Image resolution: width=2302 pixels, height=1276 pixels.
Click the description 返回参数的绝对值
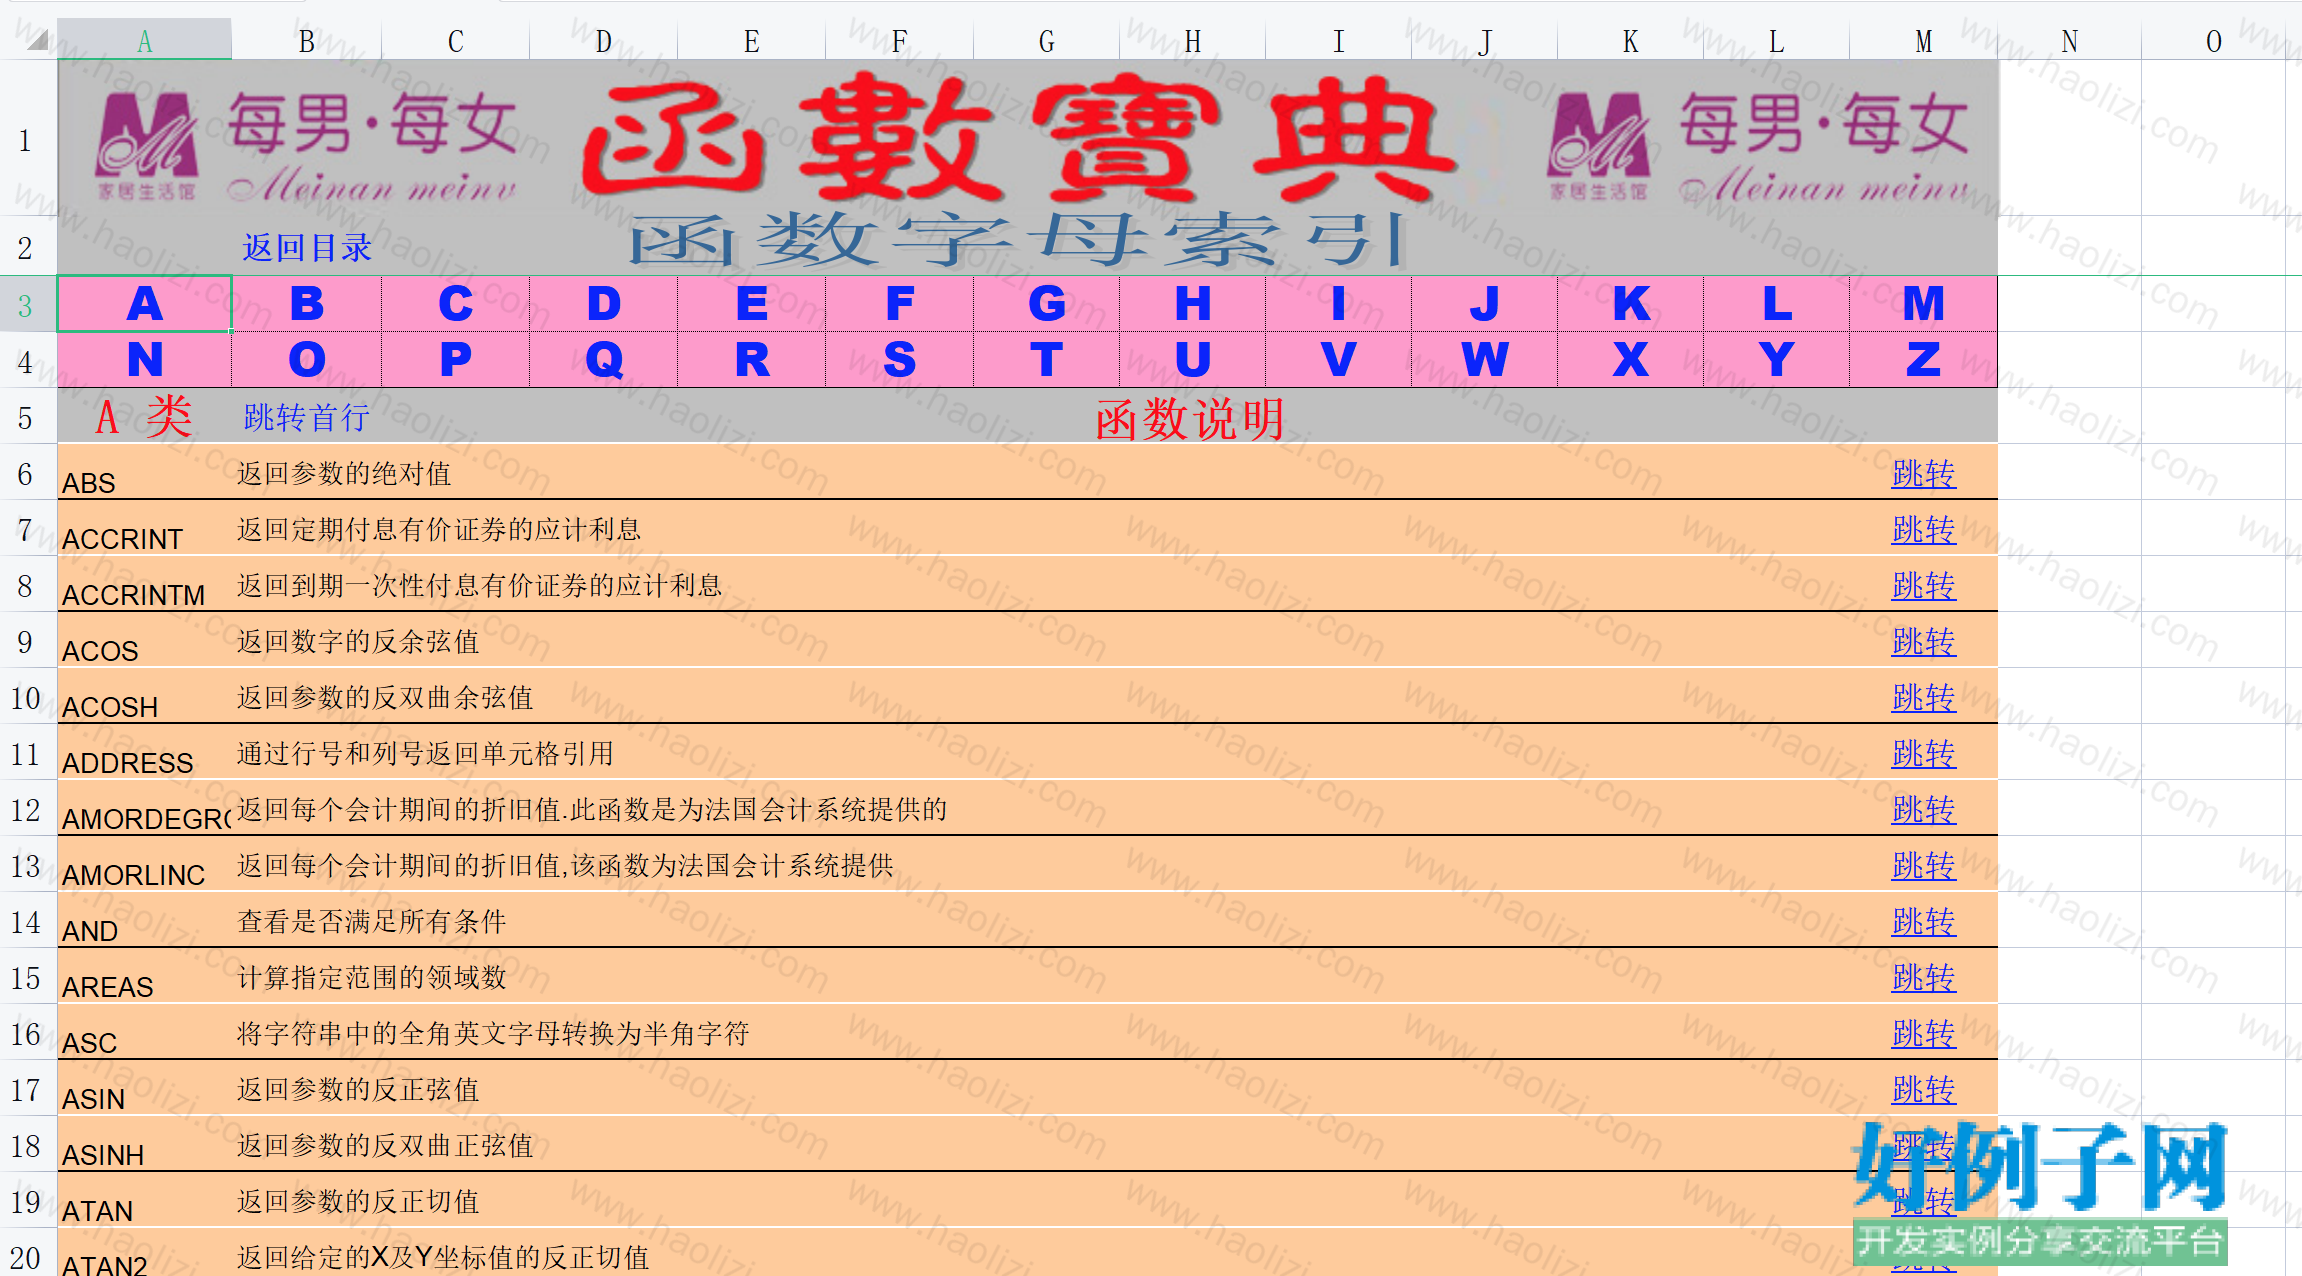[x=344, y=473]
